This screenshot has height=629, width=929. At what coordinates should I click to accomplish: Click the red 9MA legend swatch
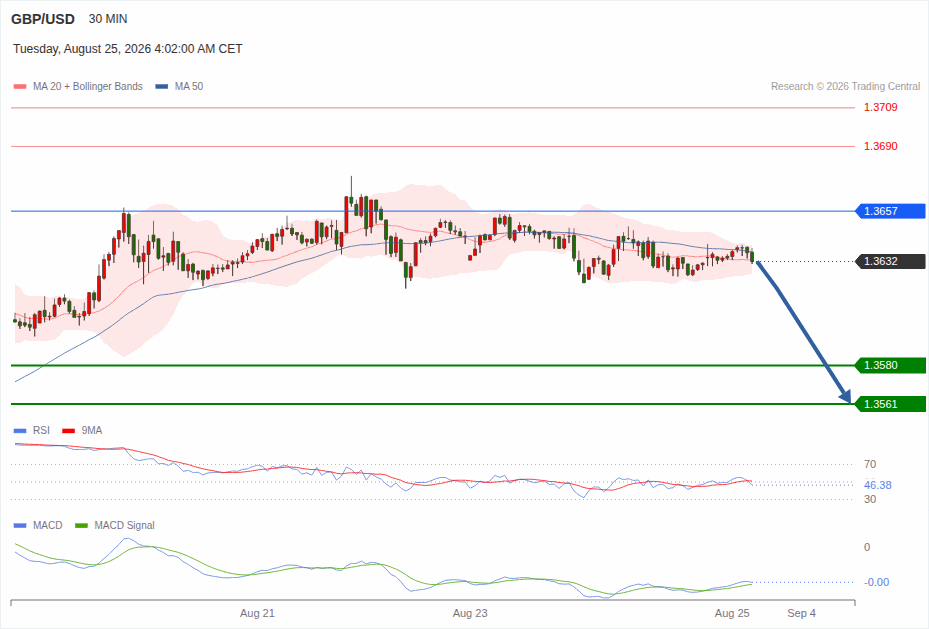pyautogui.click(x=69, y=431)
